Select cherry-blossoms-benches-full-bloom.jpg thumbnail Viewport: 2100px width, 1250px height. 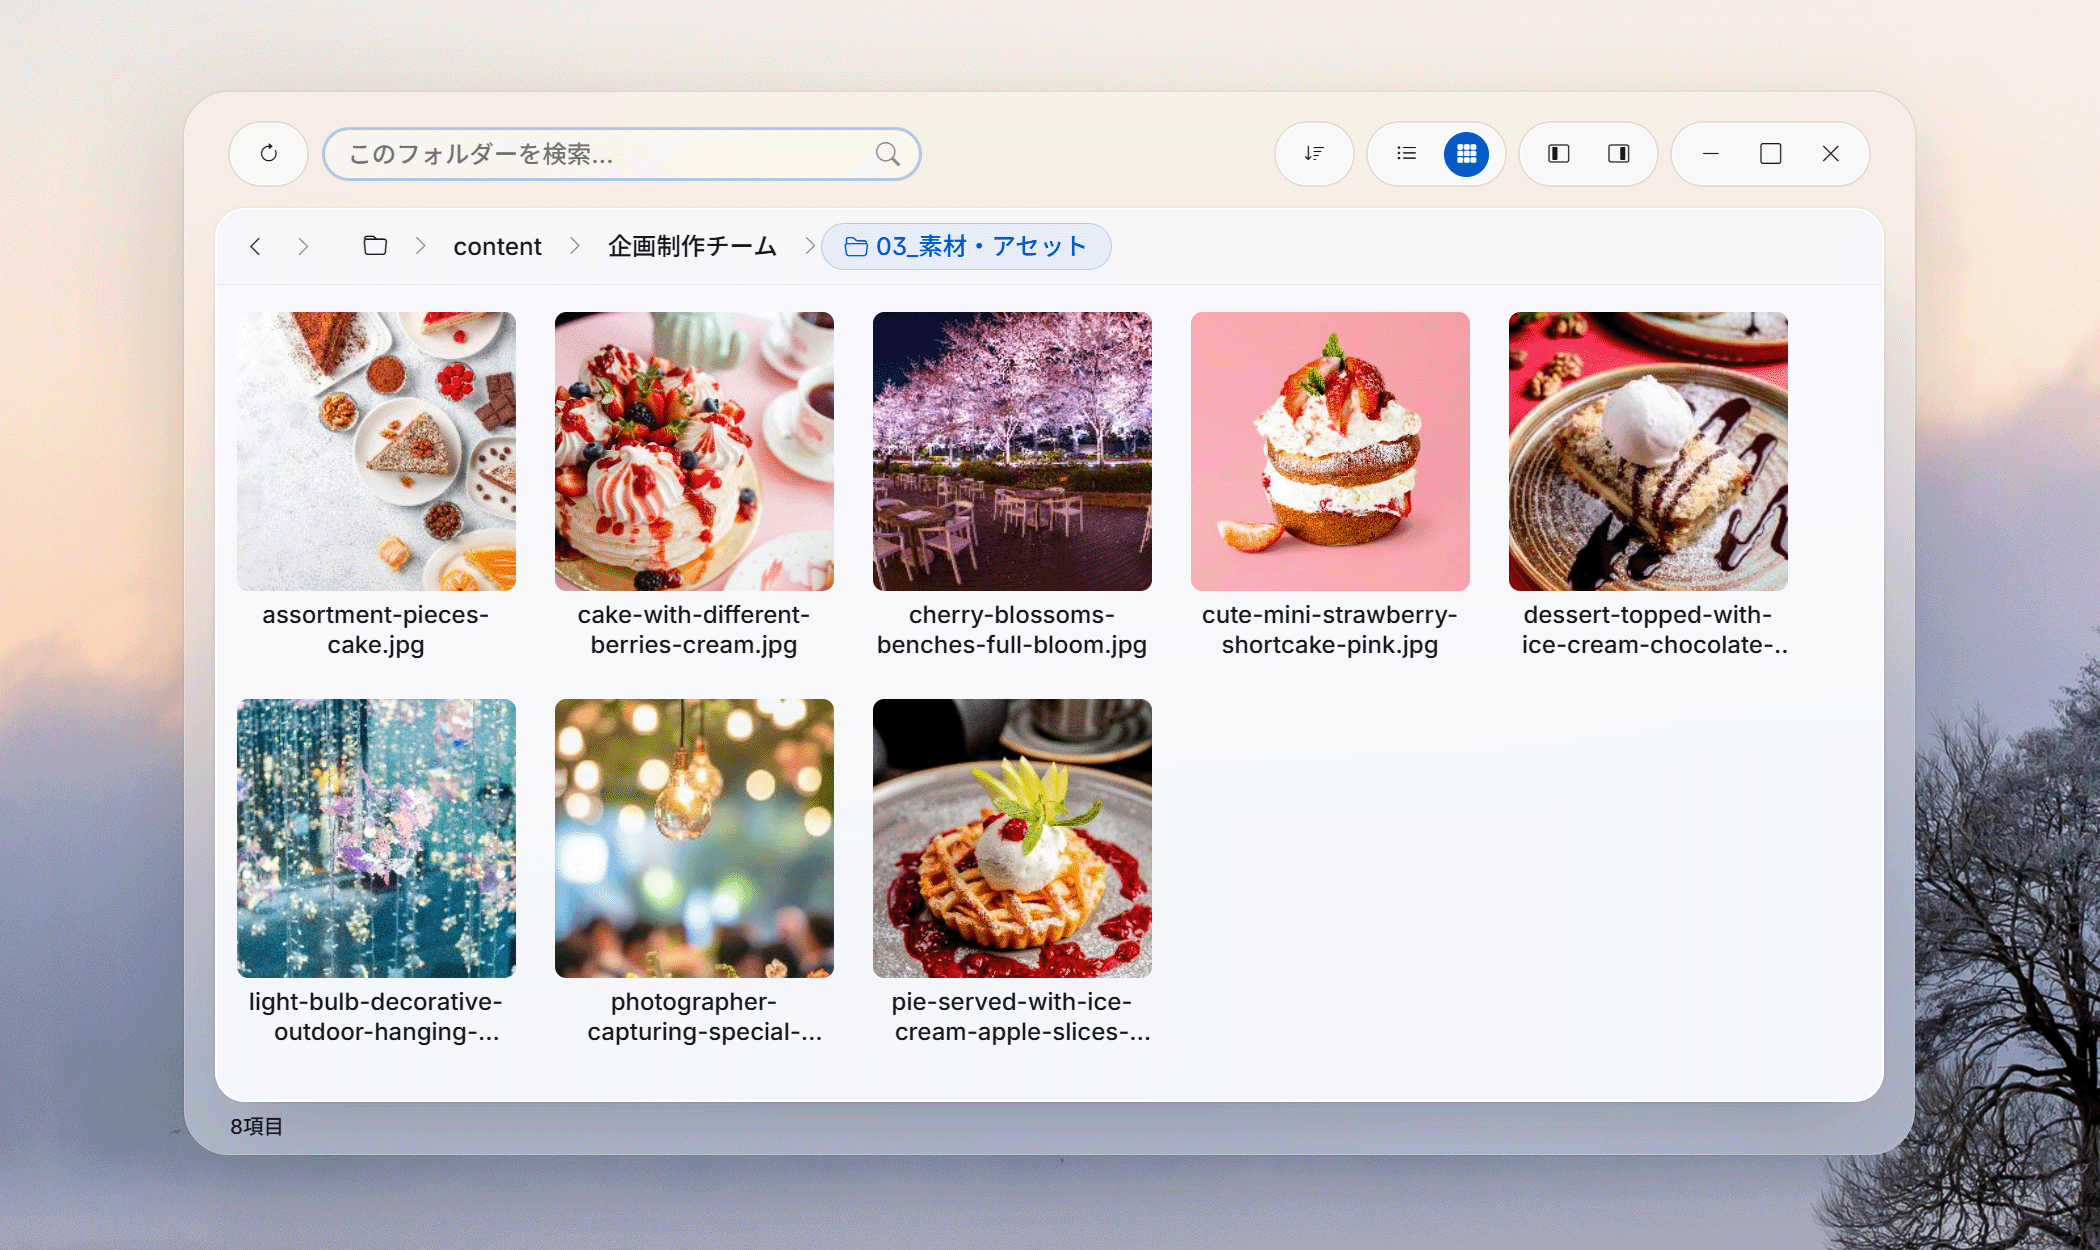tap(1012, 451)
